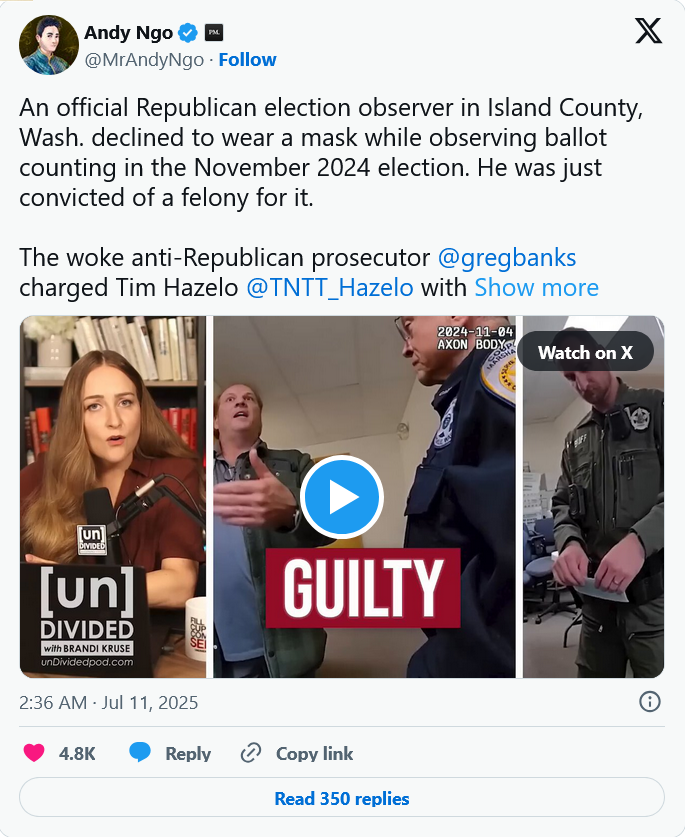Click the blue verified checkmark badge
This screenshot has height=837, width=685.
point(187,33)
